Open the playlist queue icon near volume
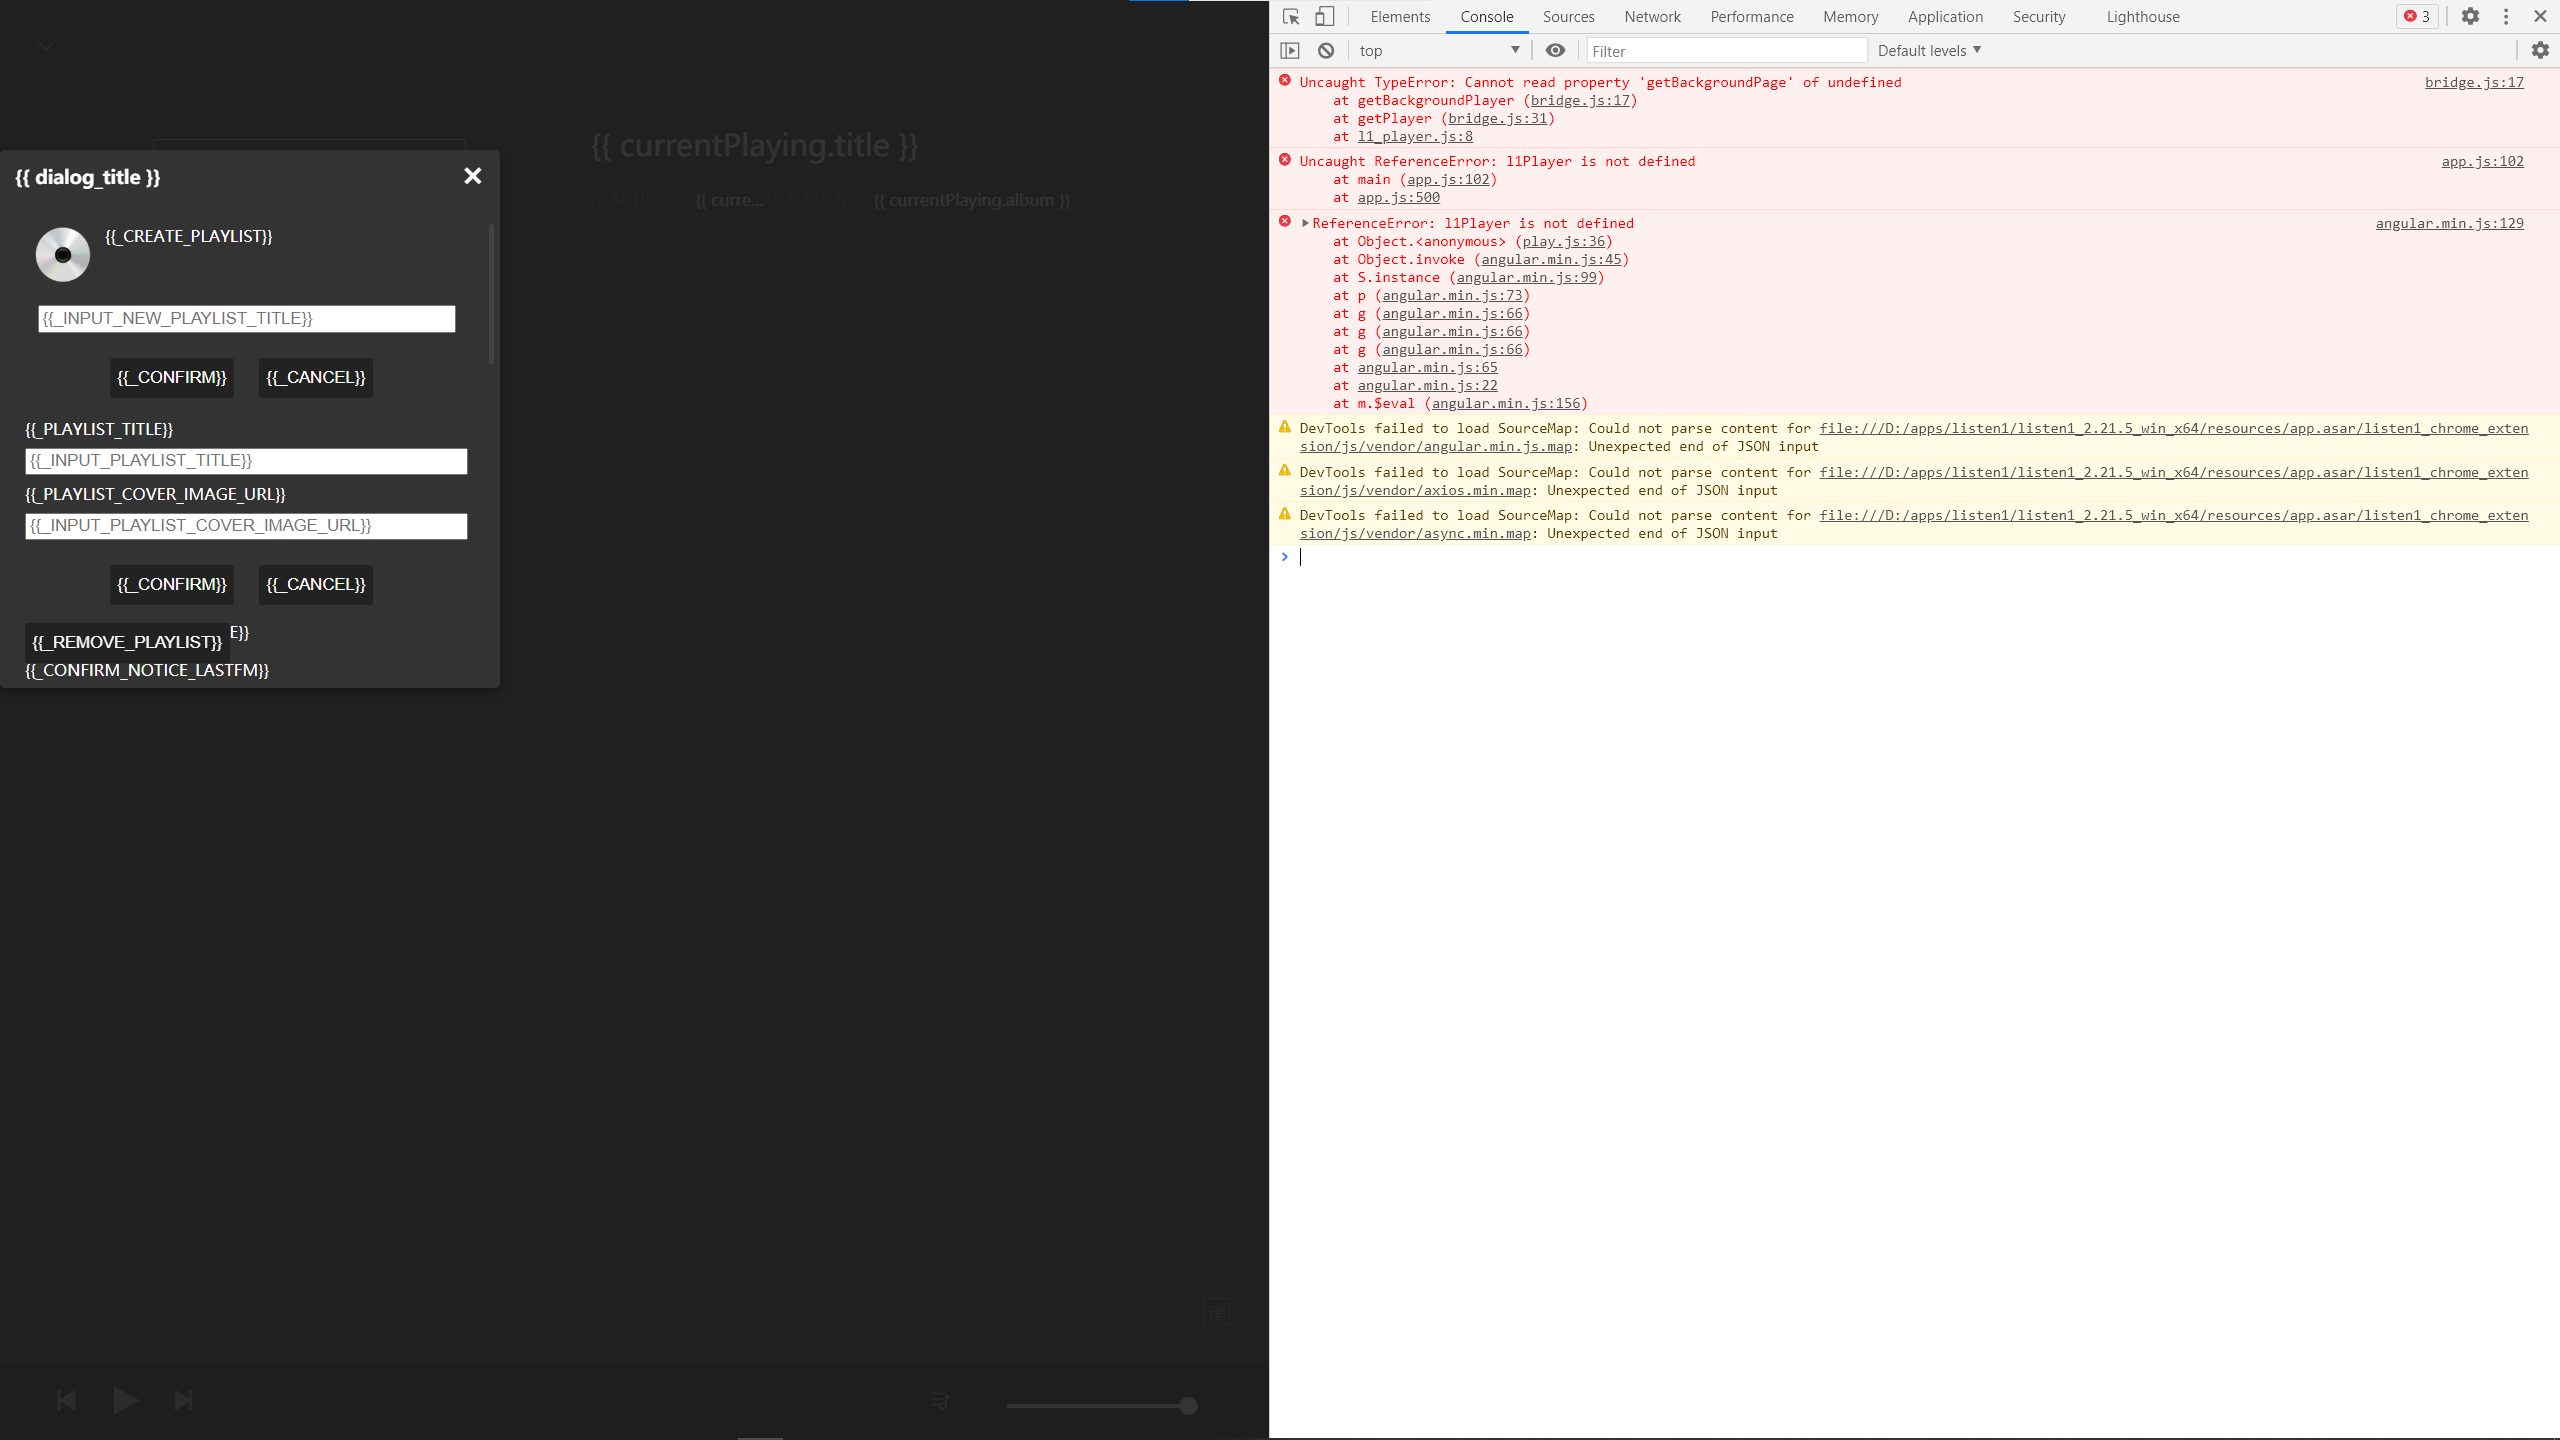 [x=939, y=1401]
